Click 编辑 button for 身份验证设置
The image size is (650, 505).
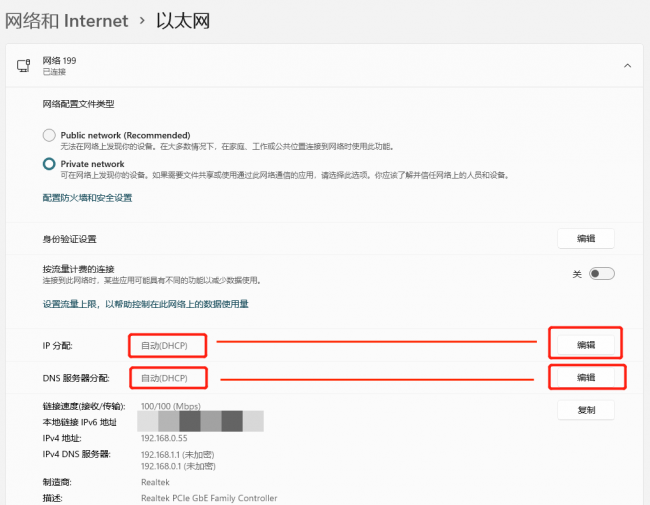tap(585, 238)
